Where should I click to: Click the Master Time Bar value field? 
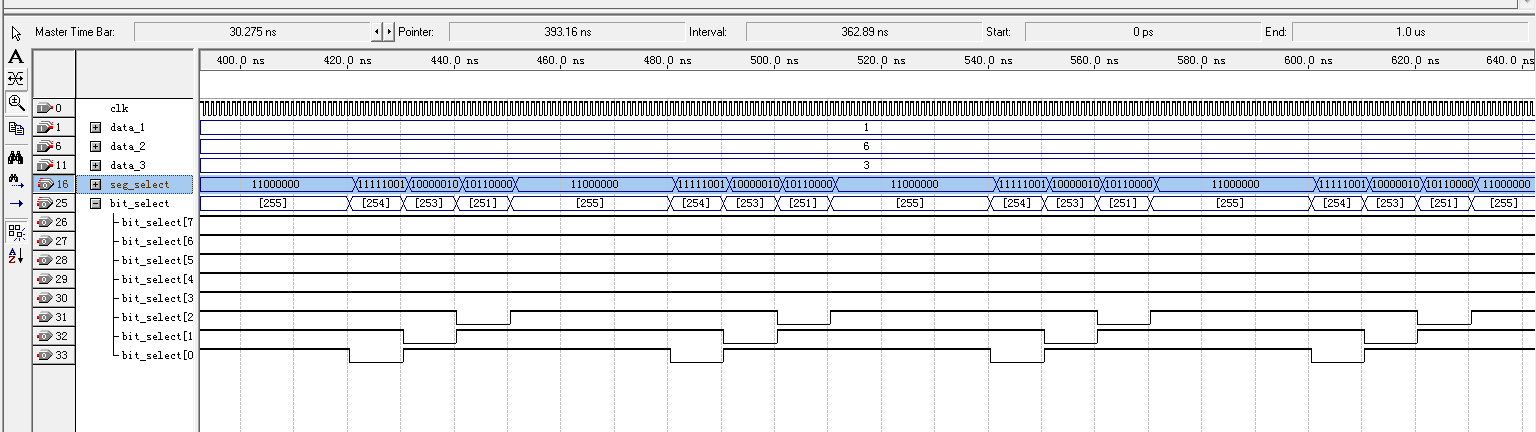pos(252,32)
